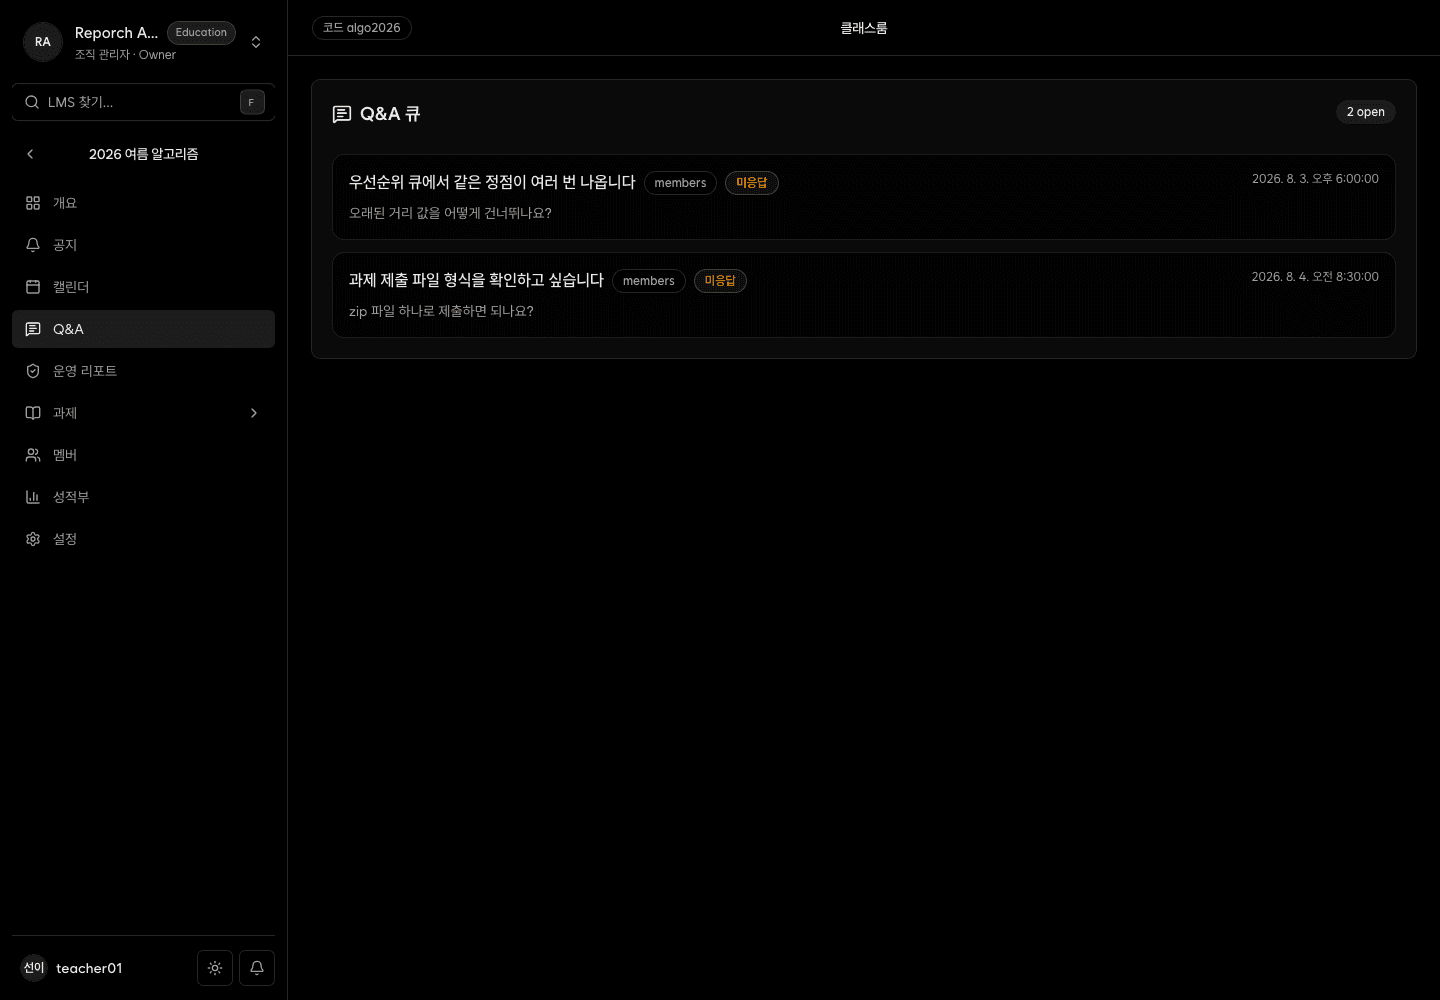The height and width of the screenshot is (1000, 1440).
Task: Click 미응답 badge on 과제 제출 question
Action: (x=720, y=281)
